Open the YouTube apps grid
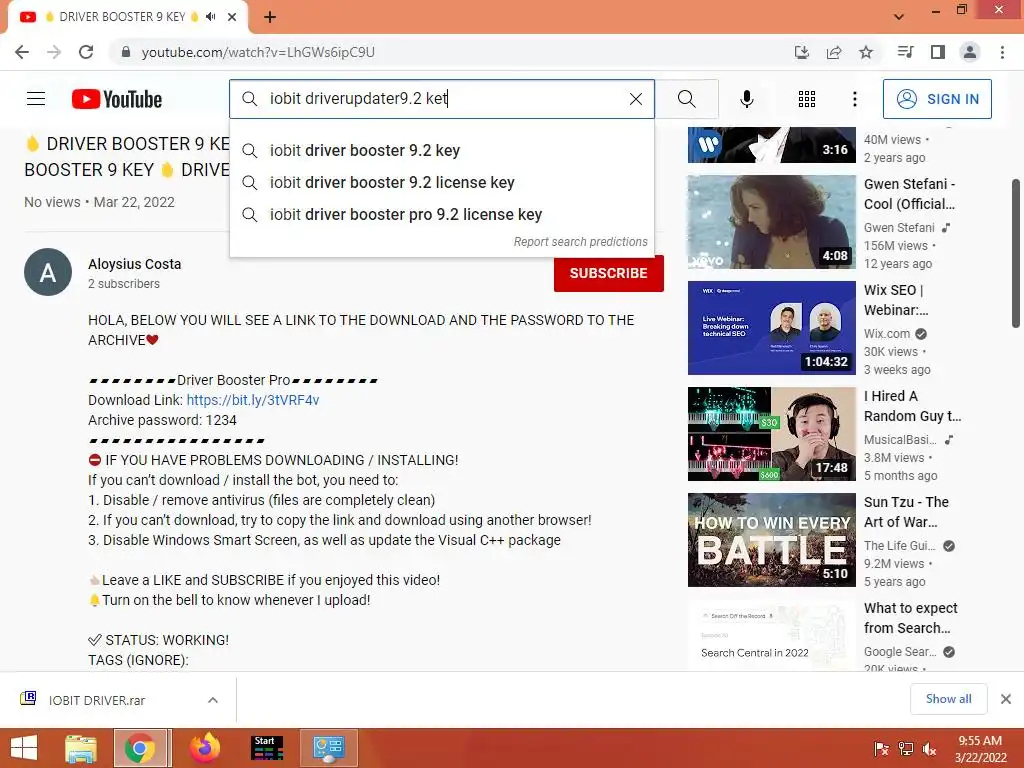This screenshot has height=768, width=1024. point(807,99)
